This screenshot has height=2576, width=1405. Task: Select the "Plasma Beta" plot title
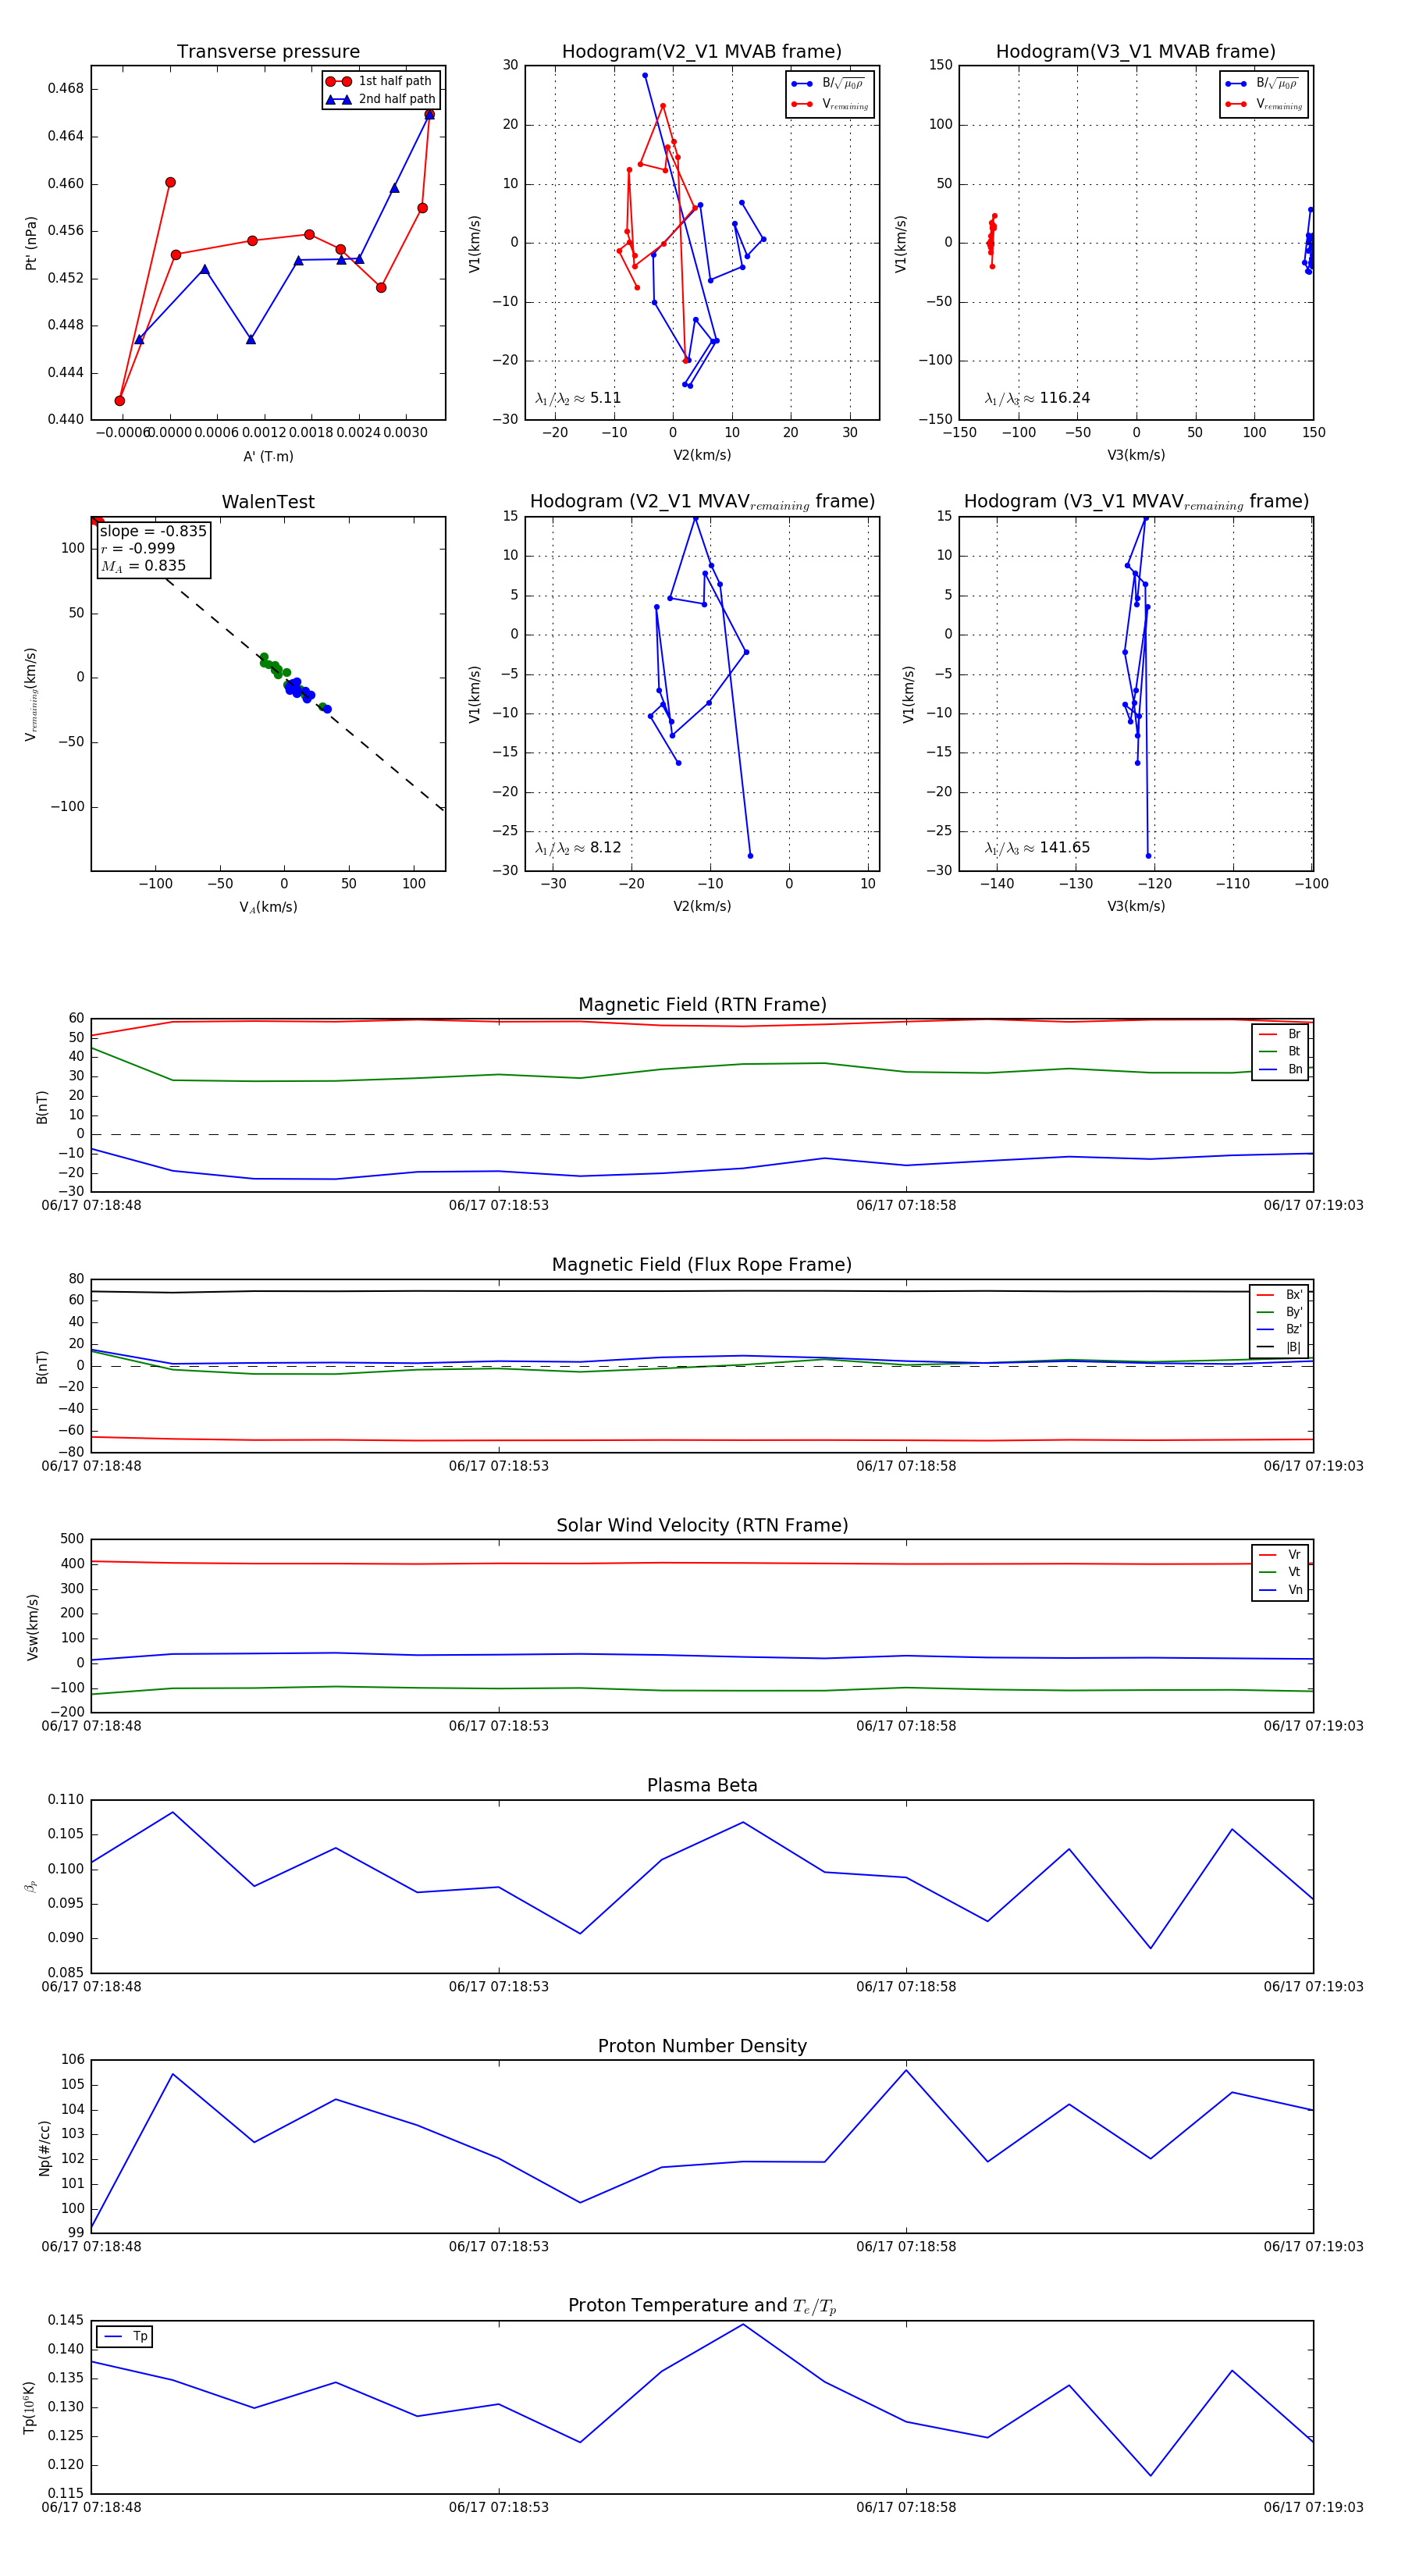(x=702, y=1786)
